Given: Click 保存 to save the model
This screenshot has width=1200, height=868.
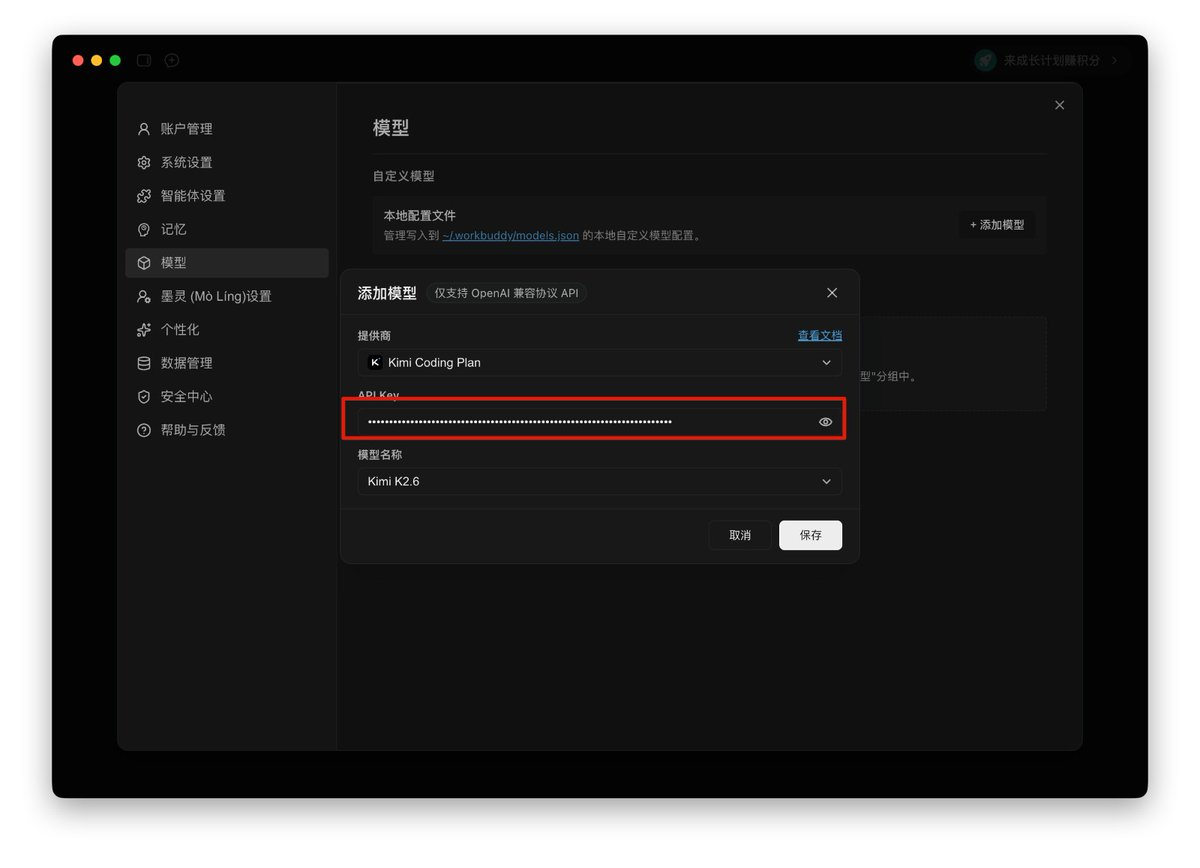Looking at the screenshot, I should click(x=811, y=535).
